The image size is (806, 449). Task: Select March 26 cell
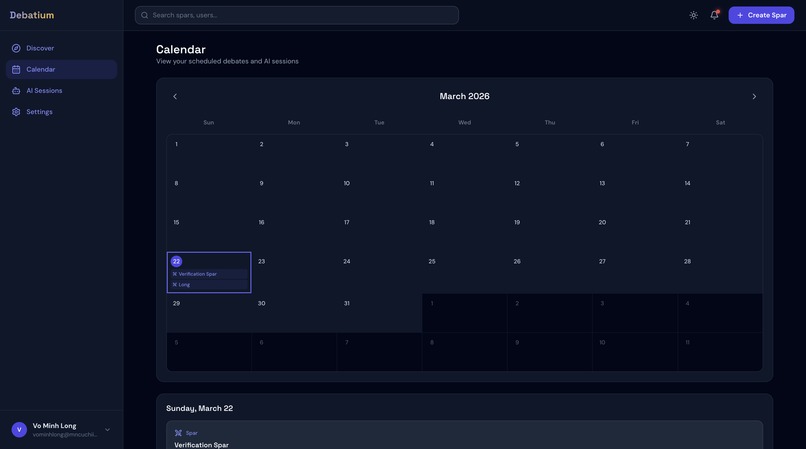tap(550, 273)
